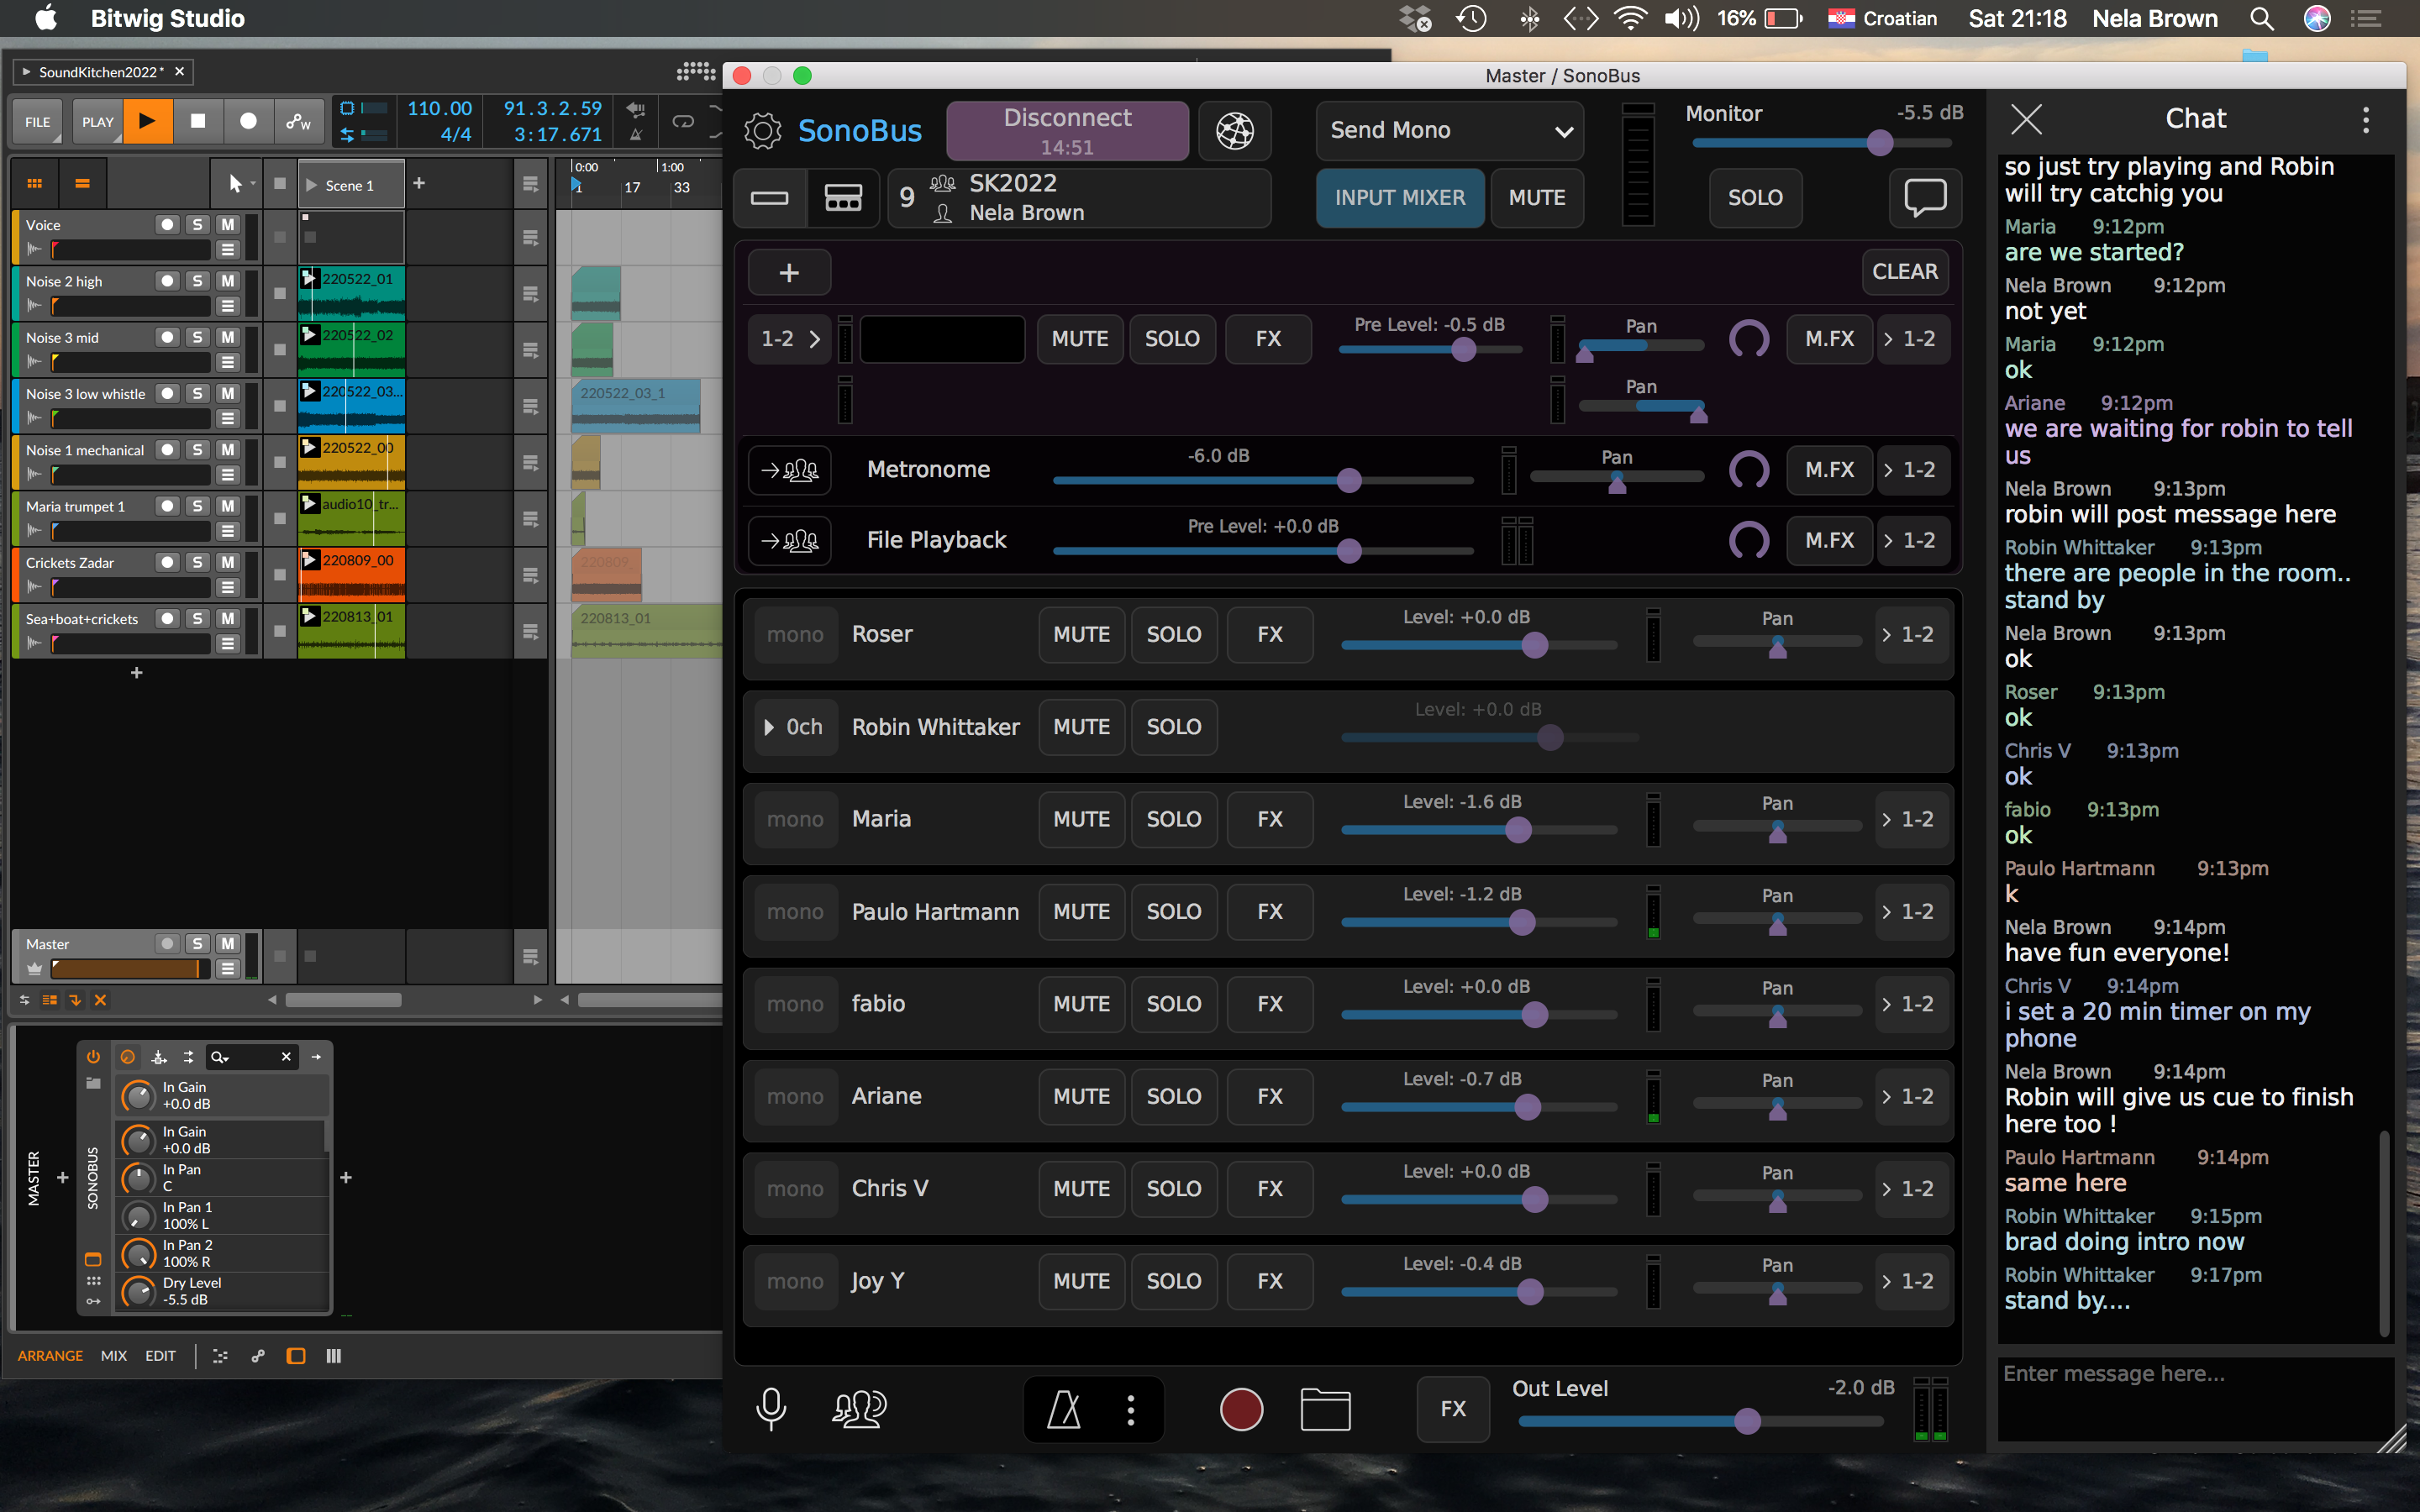This screenshot has width=2420, height=1512.
Task: Mute Maria's channel in SonoBus
Action: (1081, 819)
